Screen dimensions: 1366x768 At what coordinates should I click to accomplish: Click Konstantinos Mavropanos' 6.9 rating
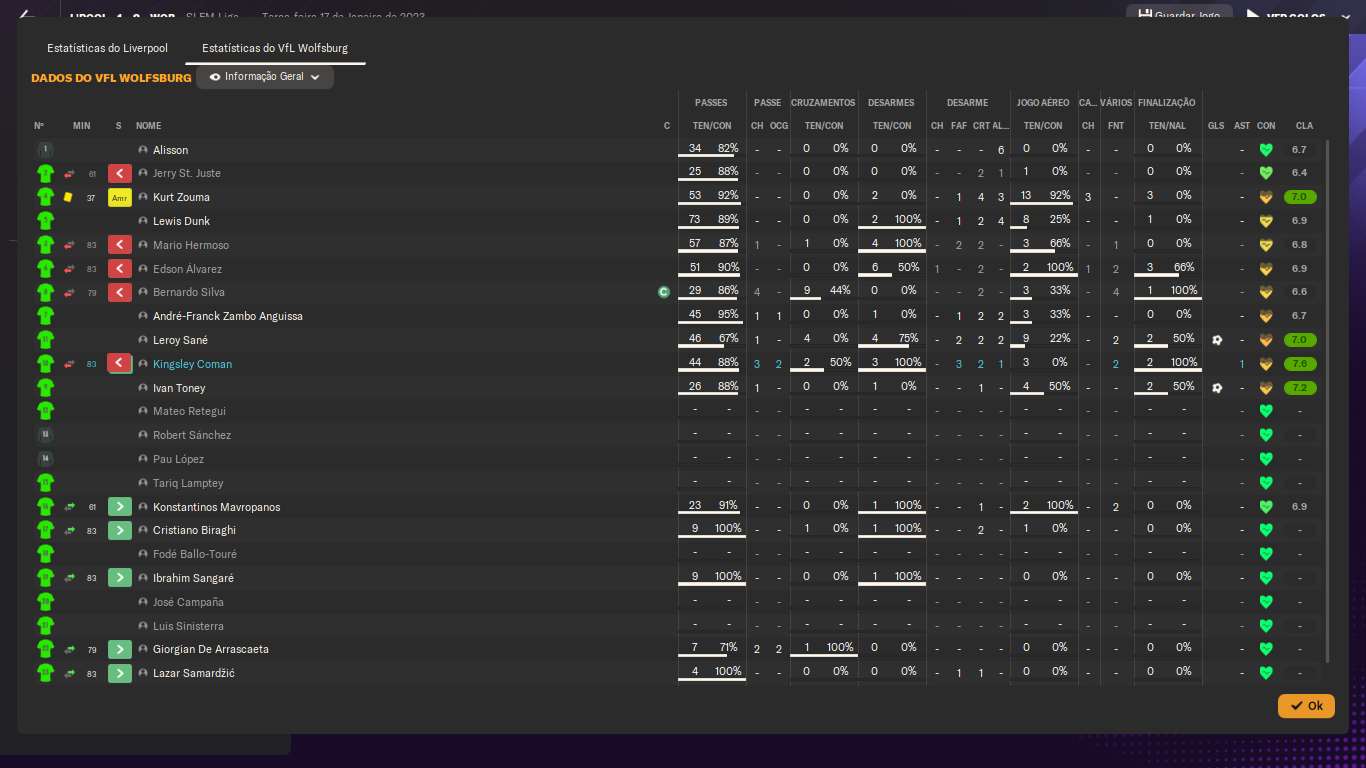tap(1300, 507)
